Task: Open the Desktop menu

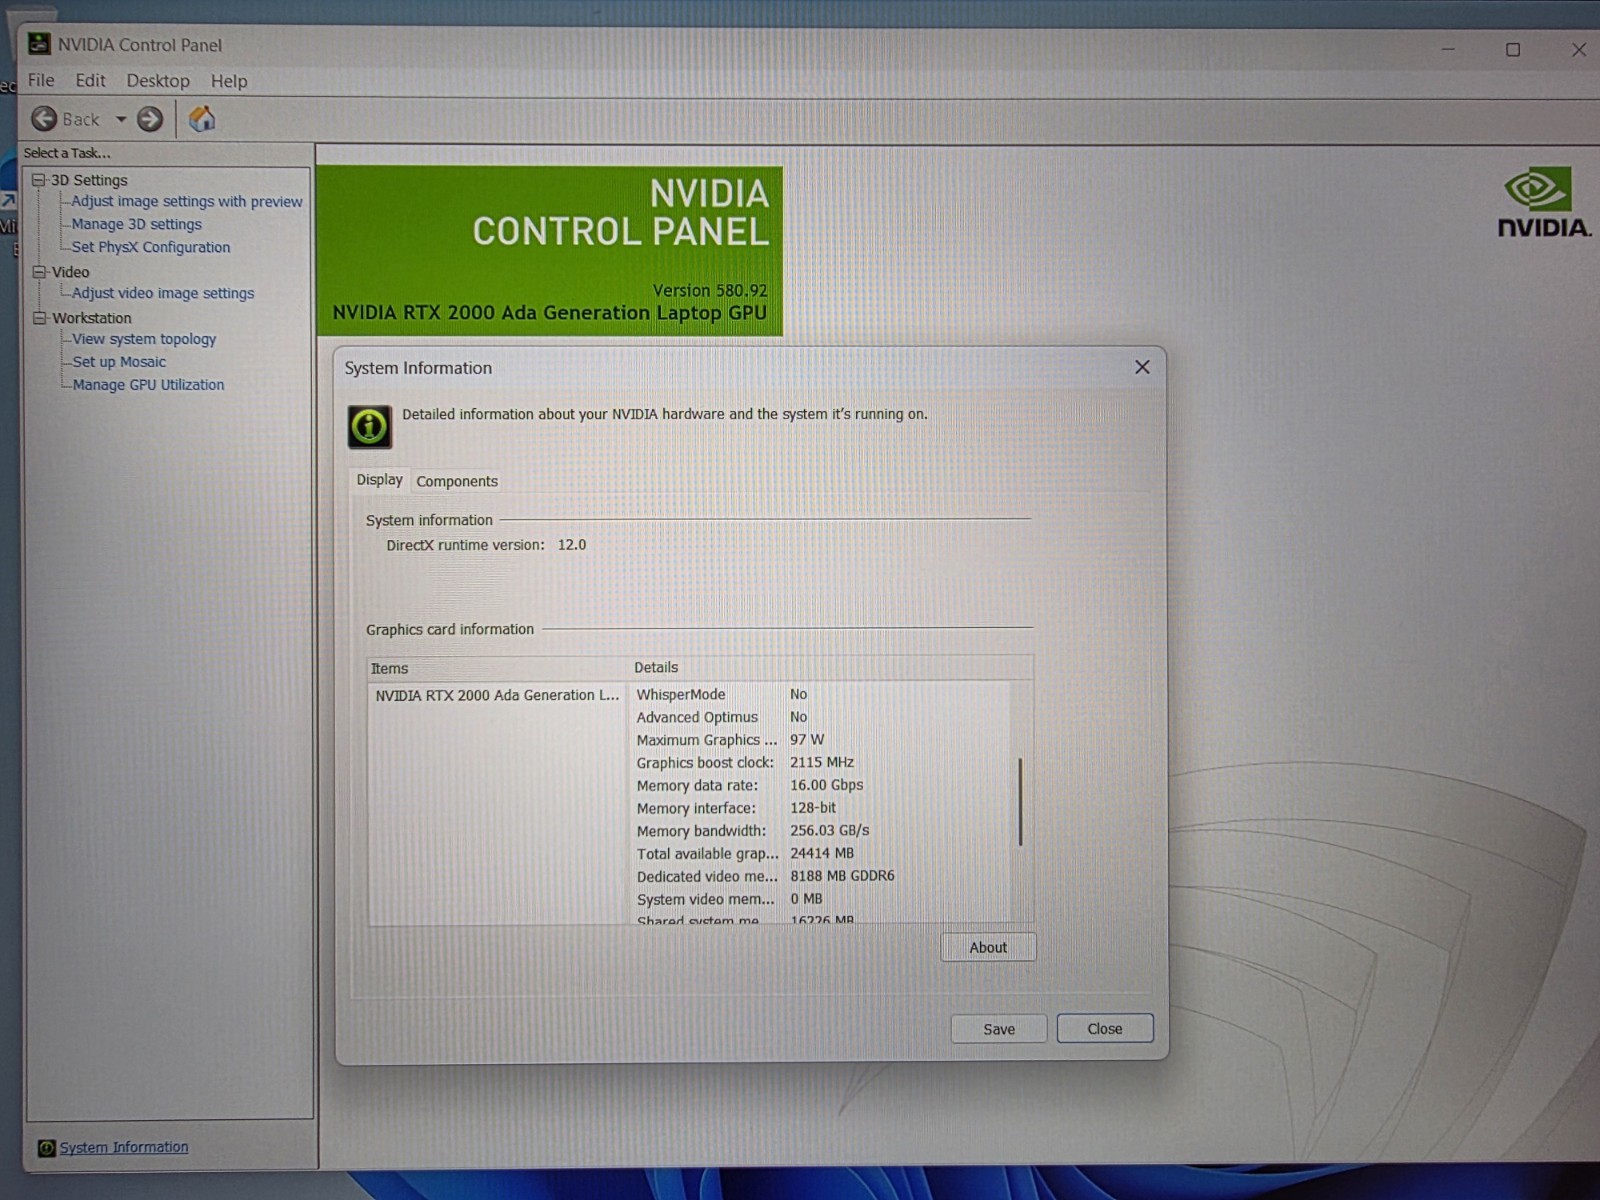Action: coord(158,81)
